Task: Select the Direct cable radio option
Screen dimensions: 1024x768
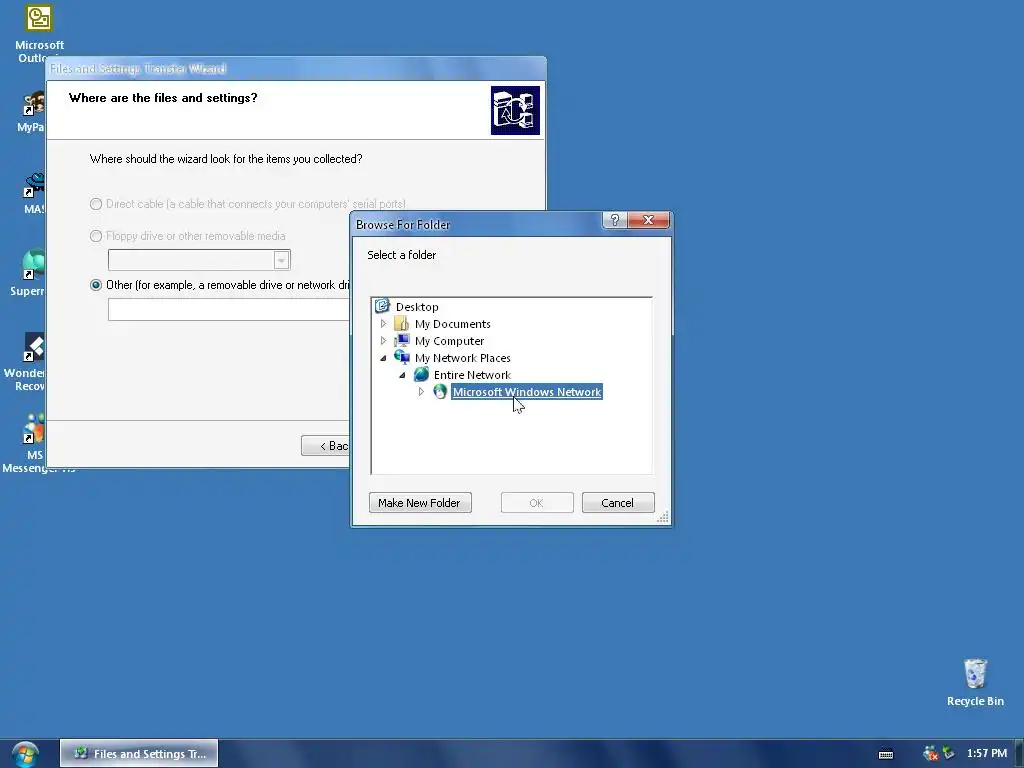Action: (x=96, y=204)
